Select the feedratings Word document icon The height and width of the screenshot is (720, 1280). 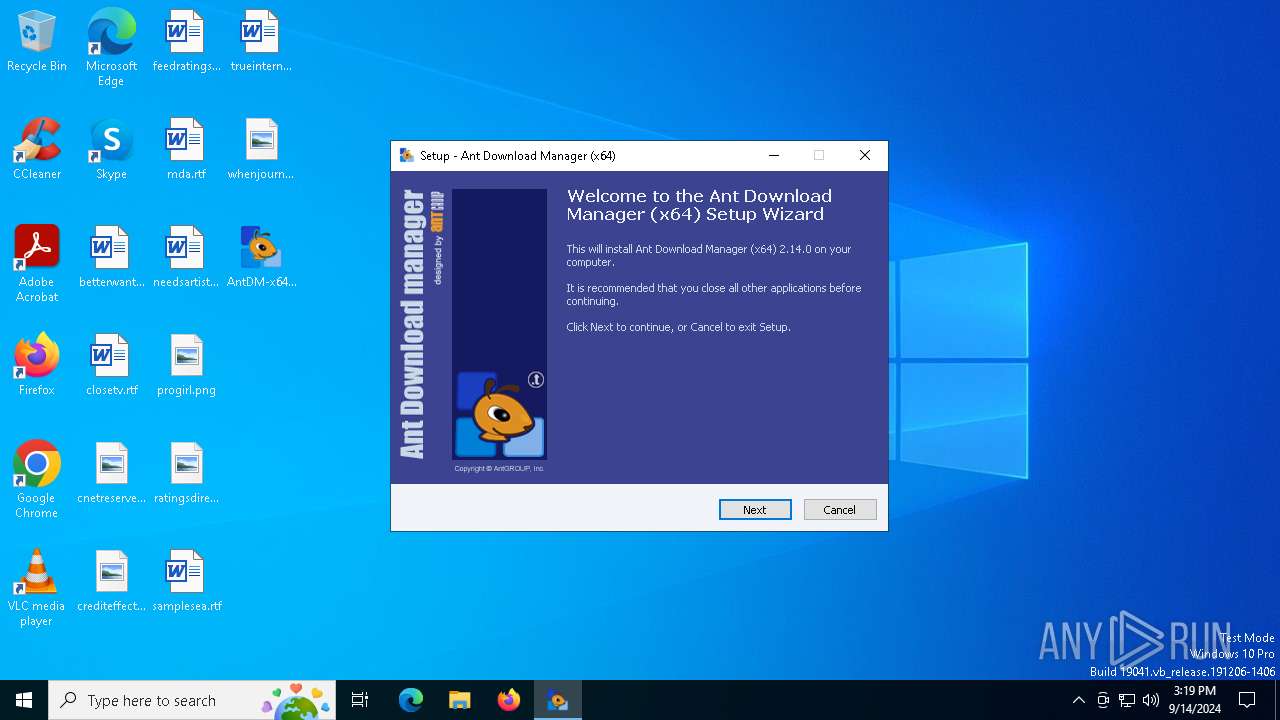186,41
